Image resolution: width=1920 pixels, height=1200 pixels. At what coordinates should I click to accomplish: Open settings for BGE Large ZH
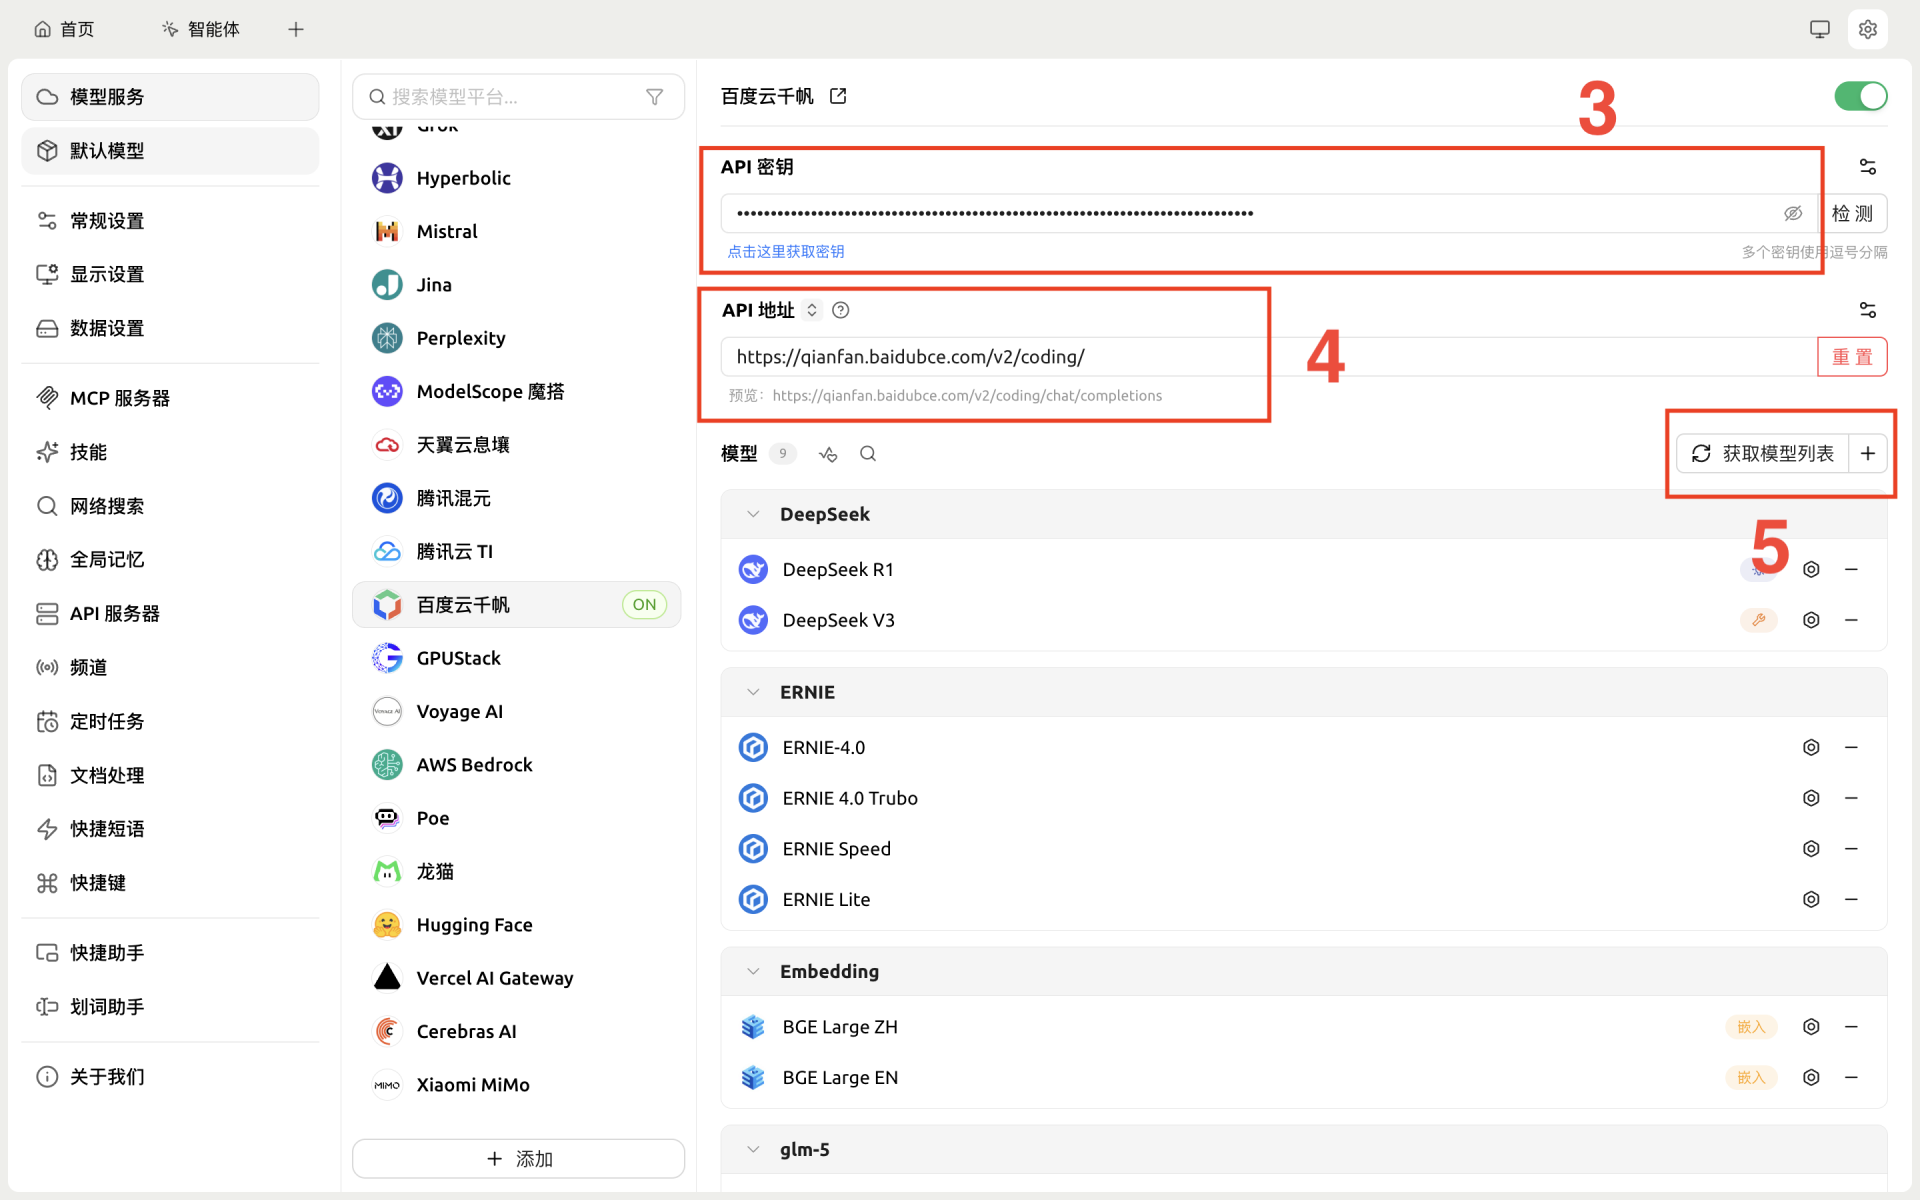click(x=1811, y=1027)
